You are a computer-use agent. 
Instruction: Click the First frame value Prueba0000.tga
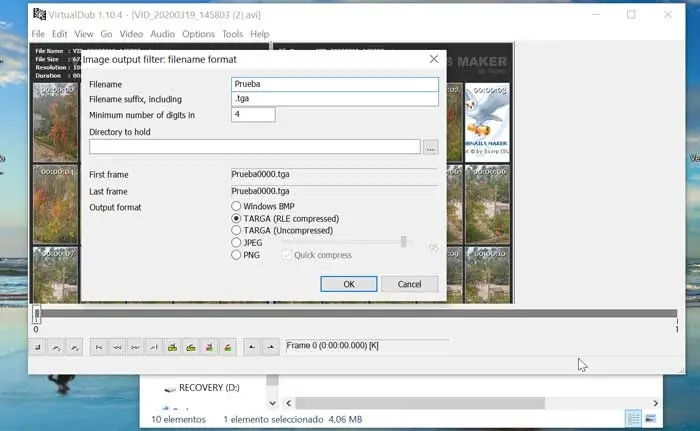pyautogui.click(x=260, y=174)
